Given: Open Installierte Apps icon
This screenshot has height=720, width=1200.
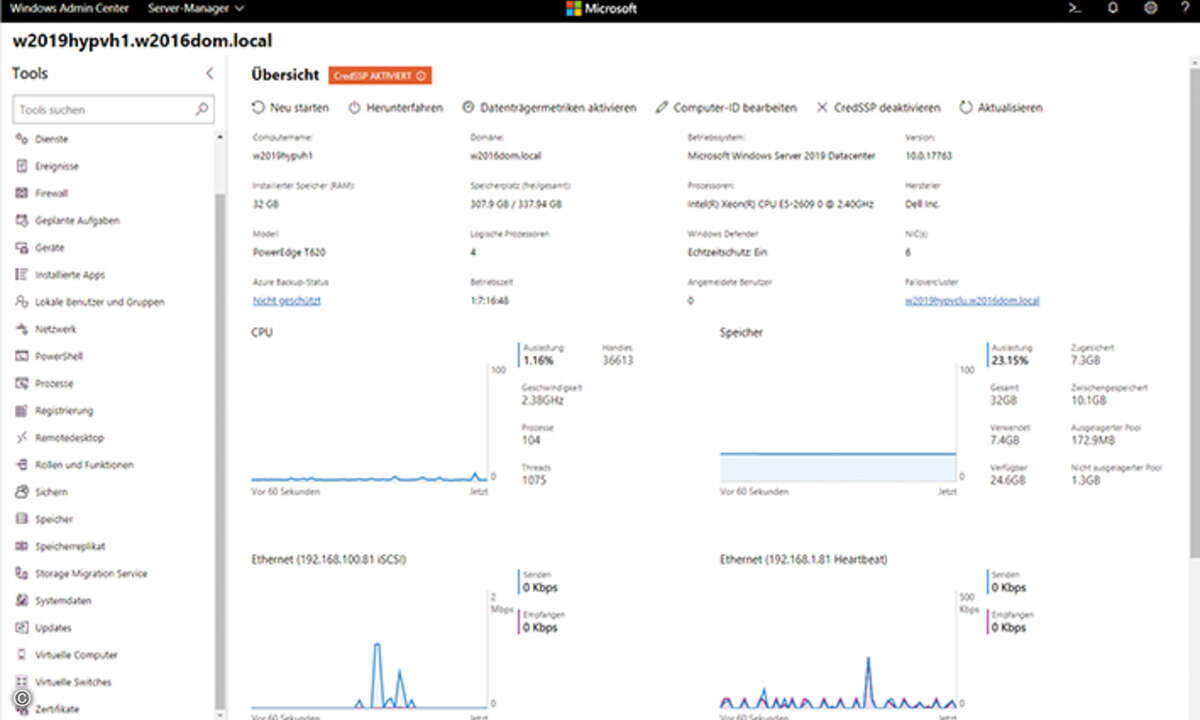Looking at the screenshot, I should (22, 274).
